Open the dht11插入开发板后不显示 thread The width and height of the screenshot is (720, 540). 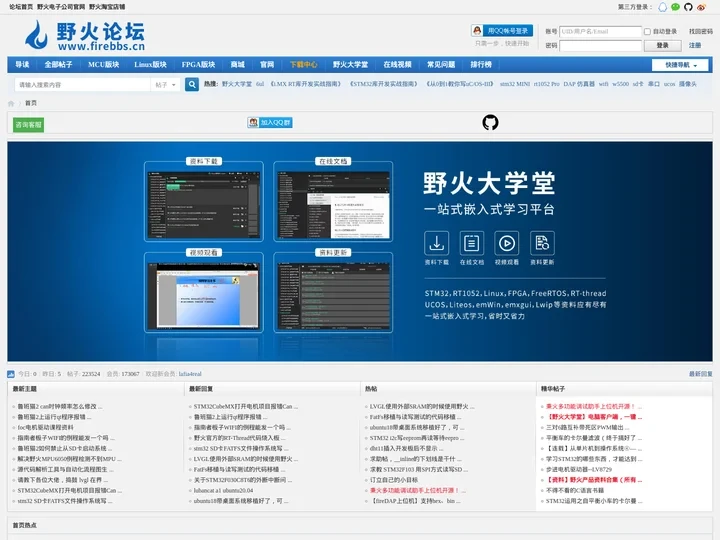coord(406,449)
